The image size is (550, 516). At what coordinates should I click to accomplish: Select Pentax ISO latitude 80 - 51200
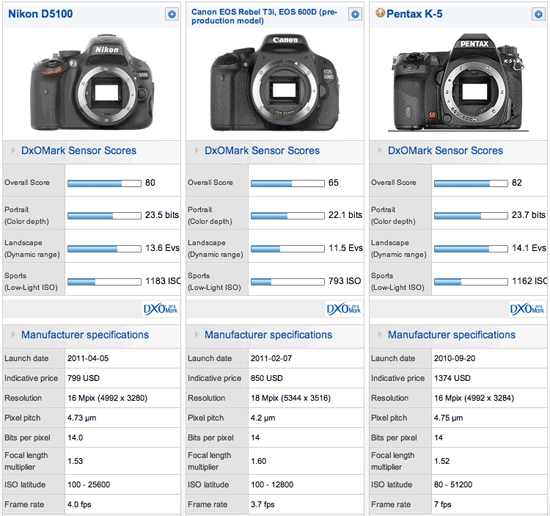coord(453,484)
